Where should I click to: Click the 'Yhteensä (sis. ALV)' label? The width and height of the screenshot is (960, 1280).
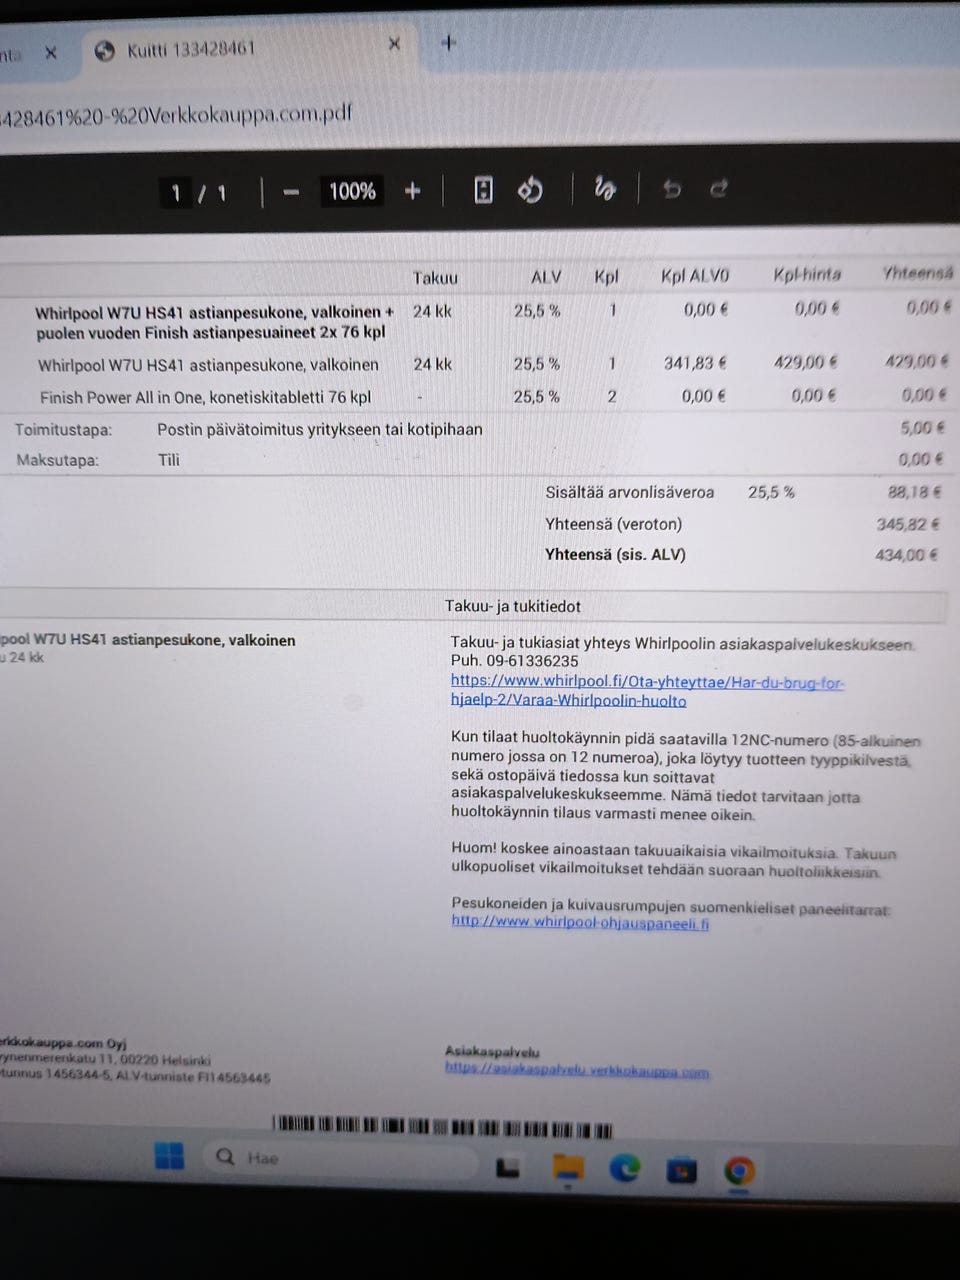click(615, 554)
